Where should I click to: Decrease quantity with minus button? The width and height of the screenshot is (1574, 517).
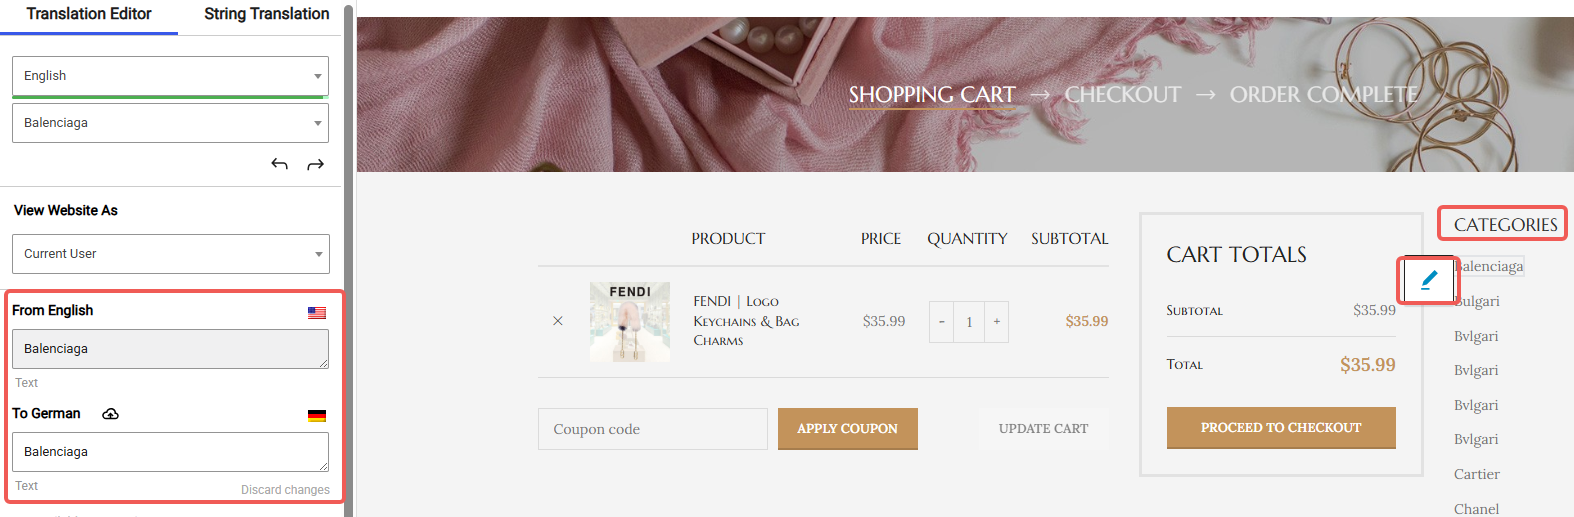point(941,322)
